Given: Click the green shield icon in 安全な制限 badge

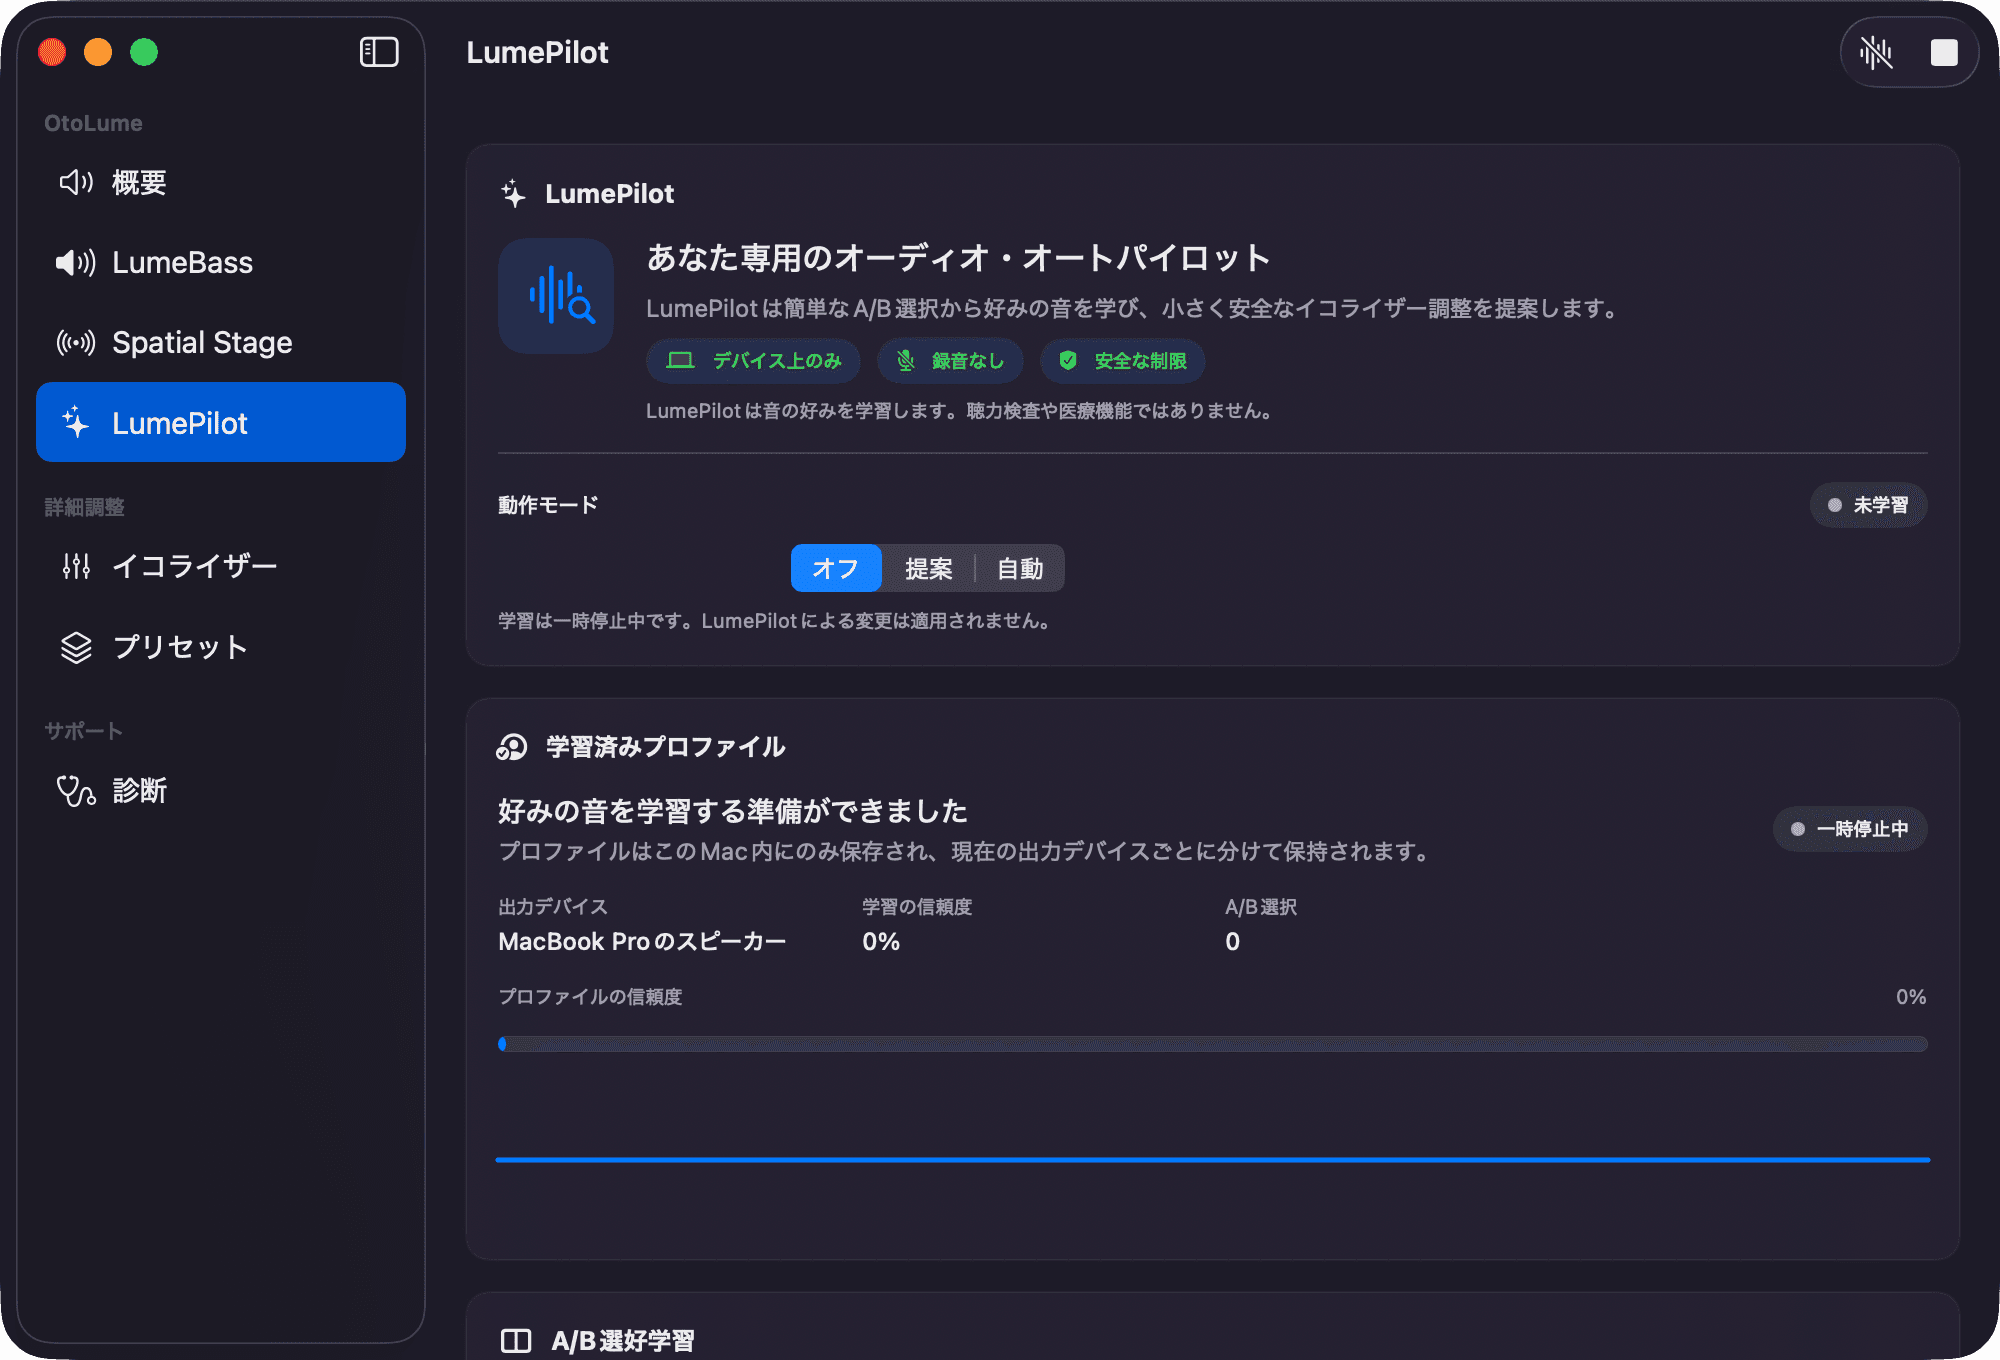Looking at the screenshot, I should (x=1068, y=361).
